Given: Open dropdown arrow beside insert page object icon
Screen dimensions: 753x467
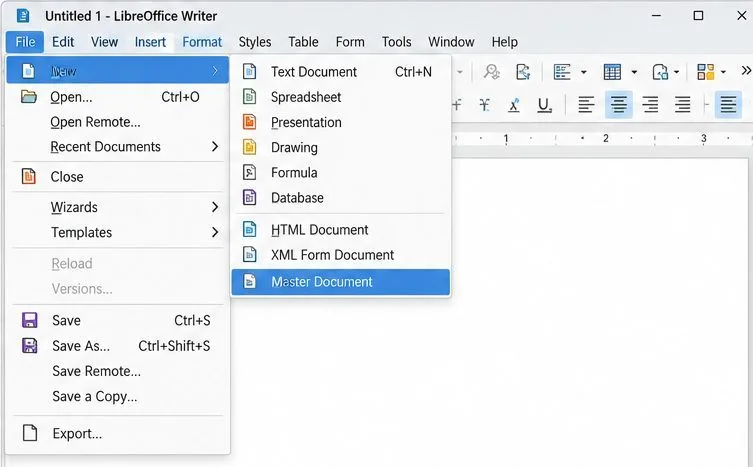Looking at the screenshot, I should pos(676,73).
